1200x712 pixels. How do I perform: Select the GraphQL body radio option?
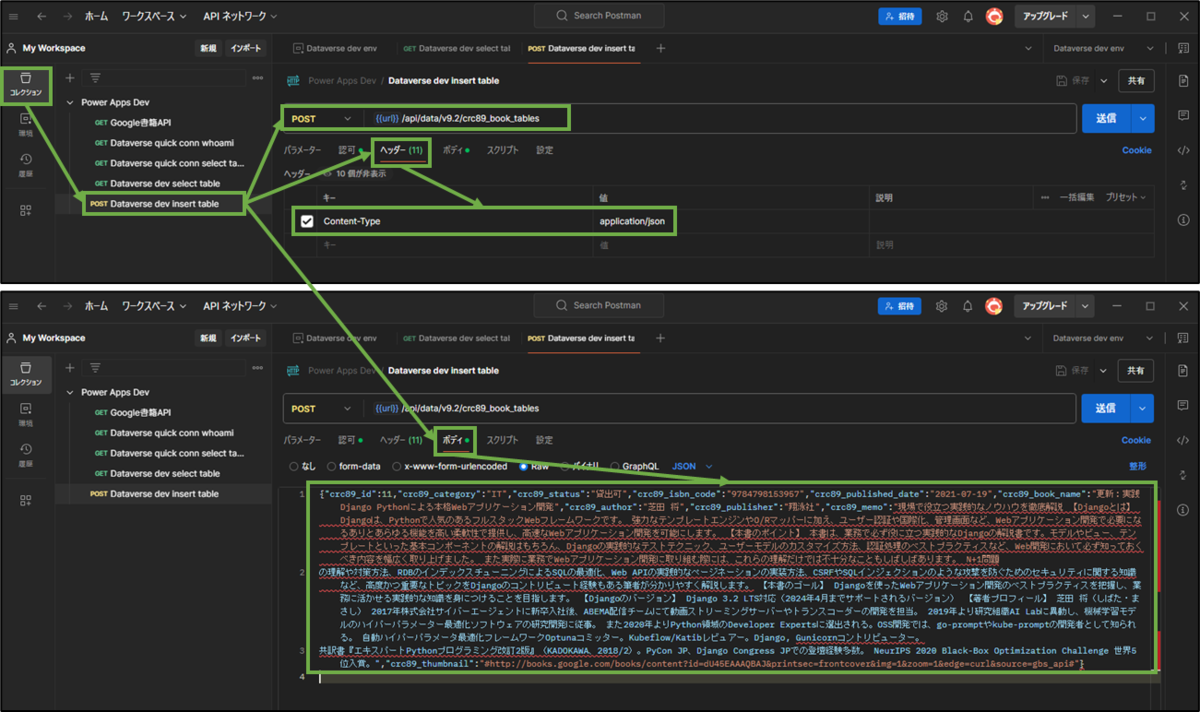pos(634,466)
